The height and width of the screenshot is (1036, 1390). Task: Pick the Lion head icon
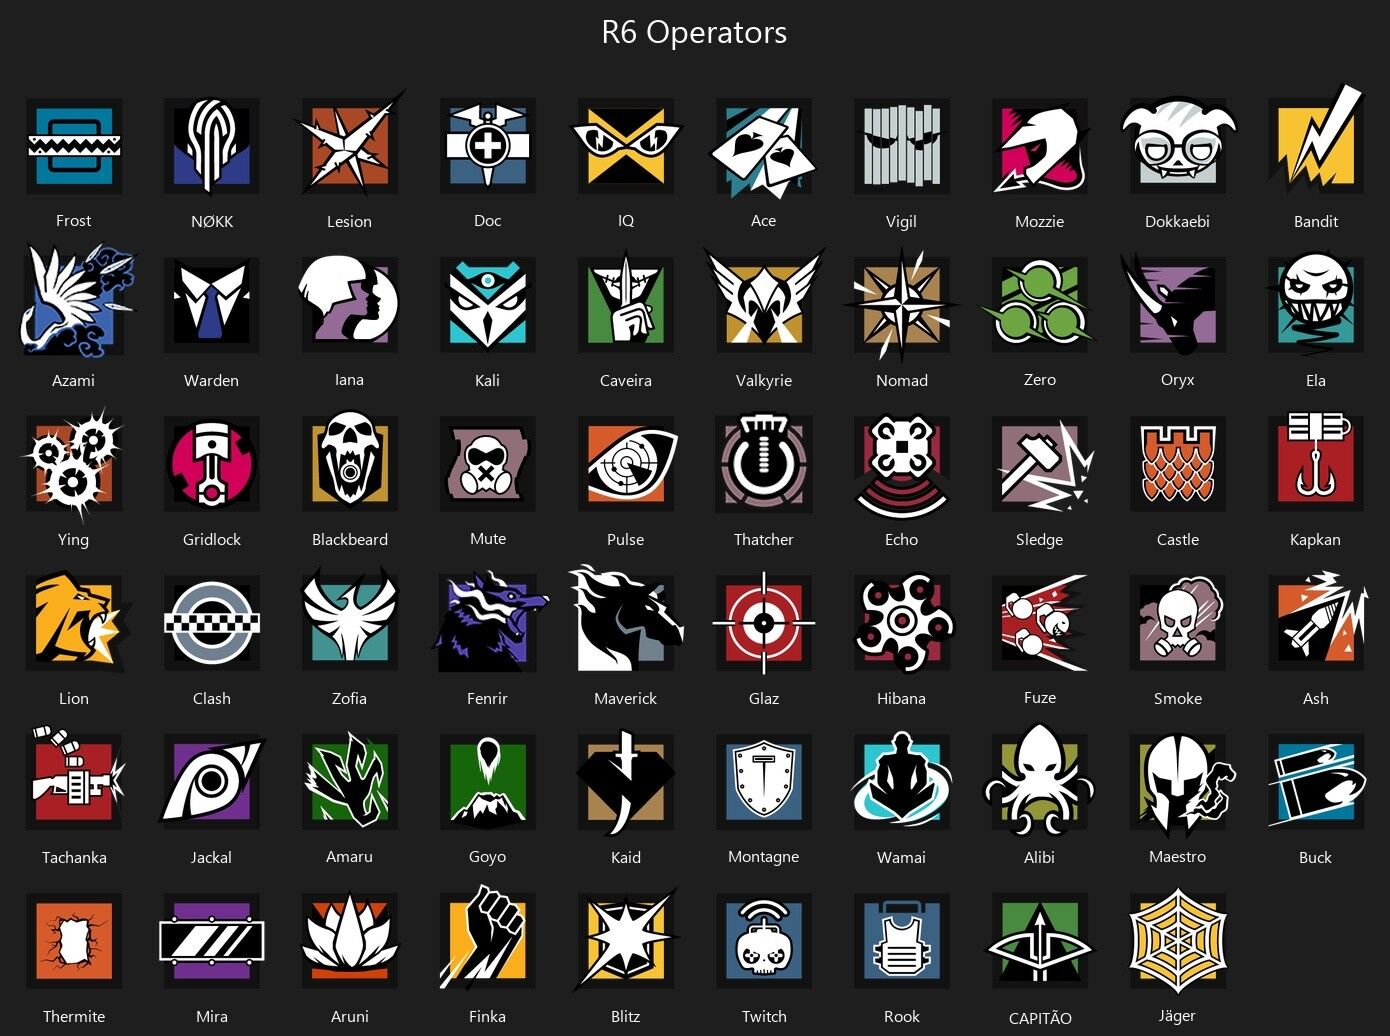tap(76, 622)
